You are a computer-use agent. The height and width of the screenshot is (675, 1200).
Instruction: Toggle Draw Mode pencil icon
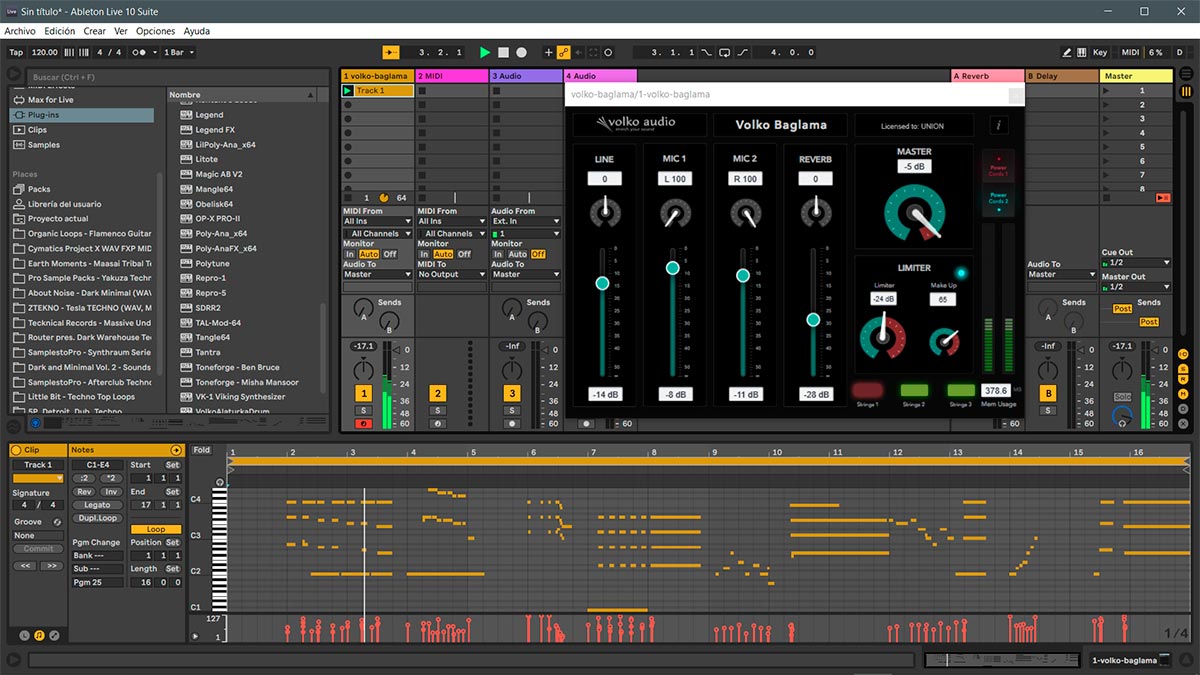coord(1067,52)
